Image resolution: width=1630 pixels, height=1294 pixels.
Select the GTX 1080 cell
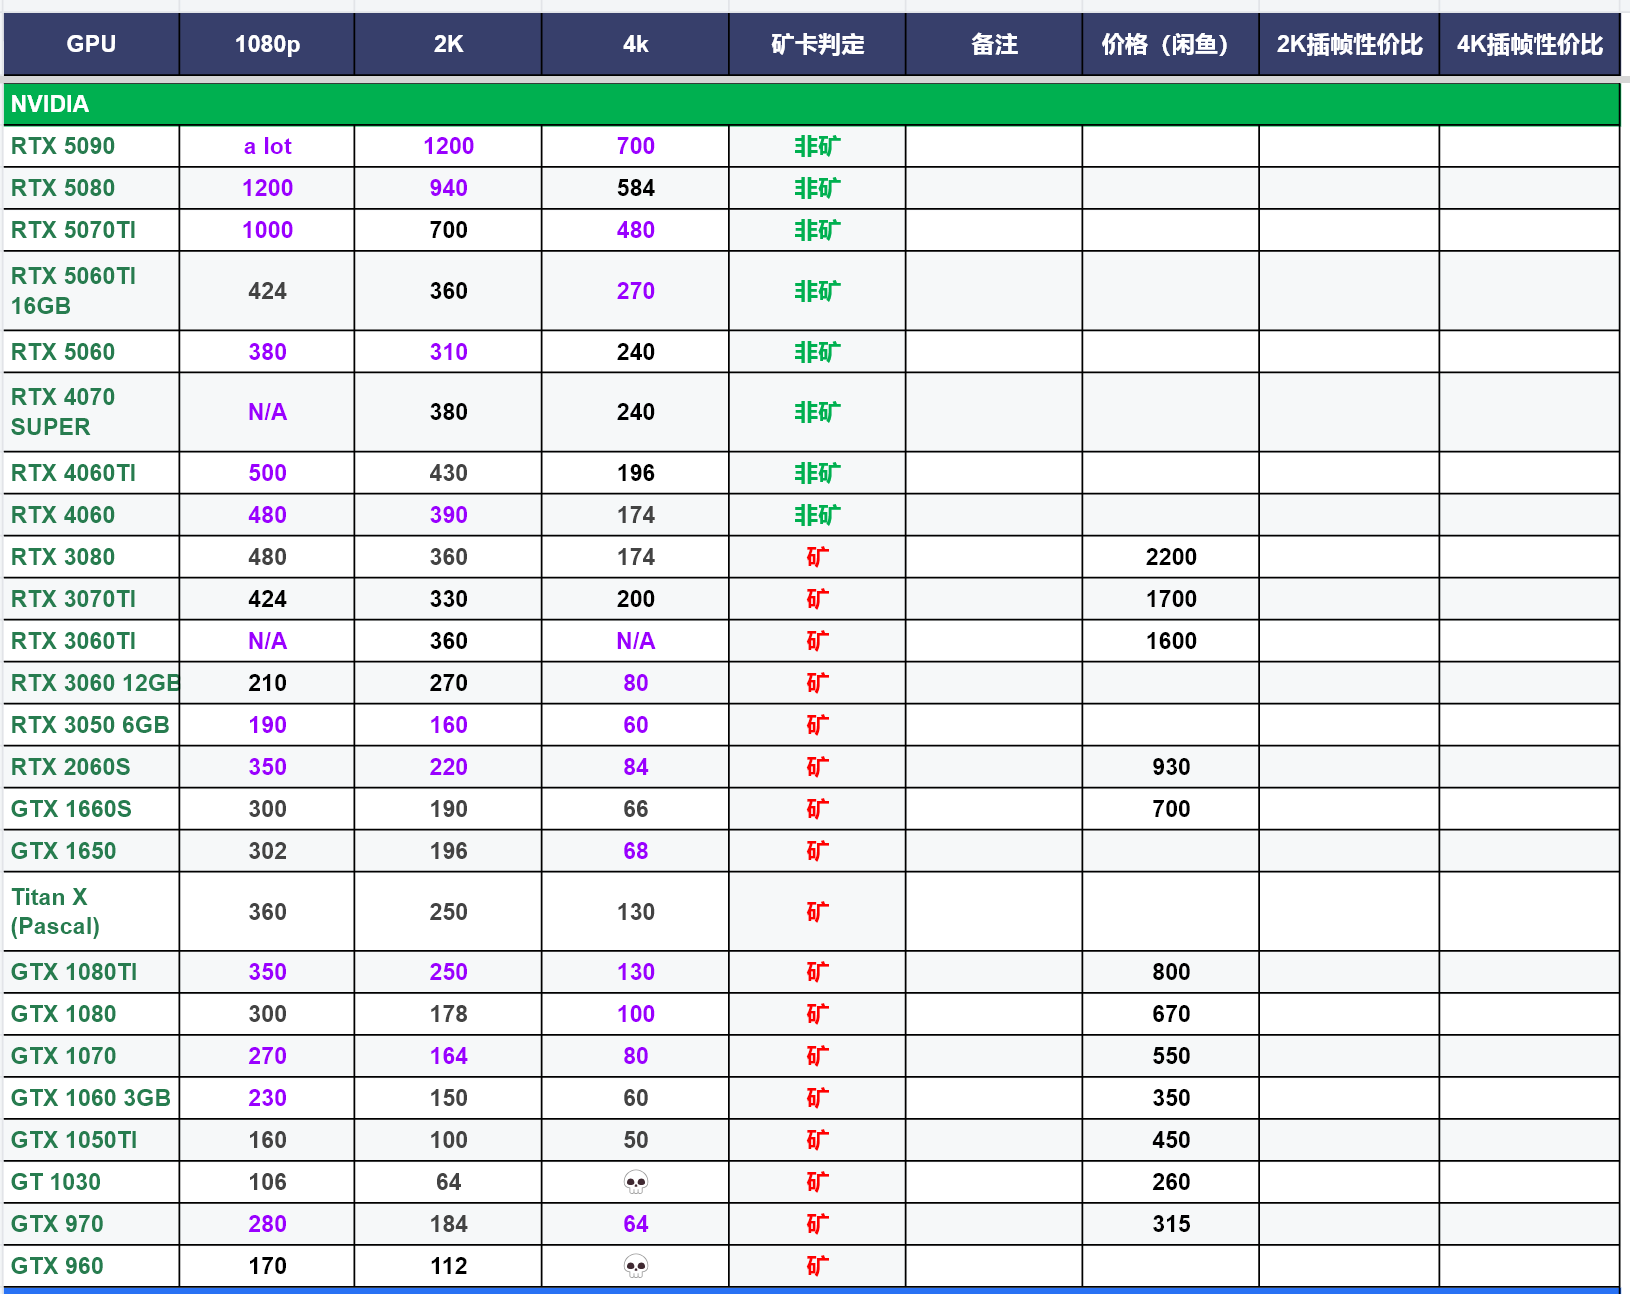point(91,1014)
